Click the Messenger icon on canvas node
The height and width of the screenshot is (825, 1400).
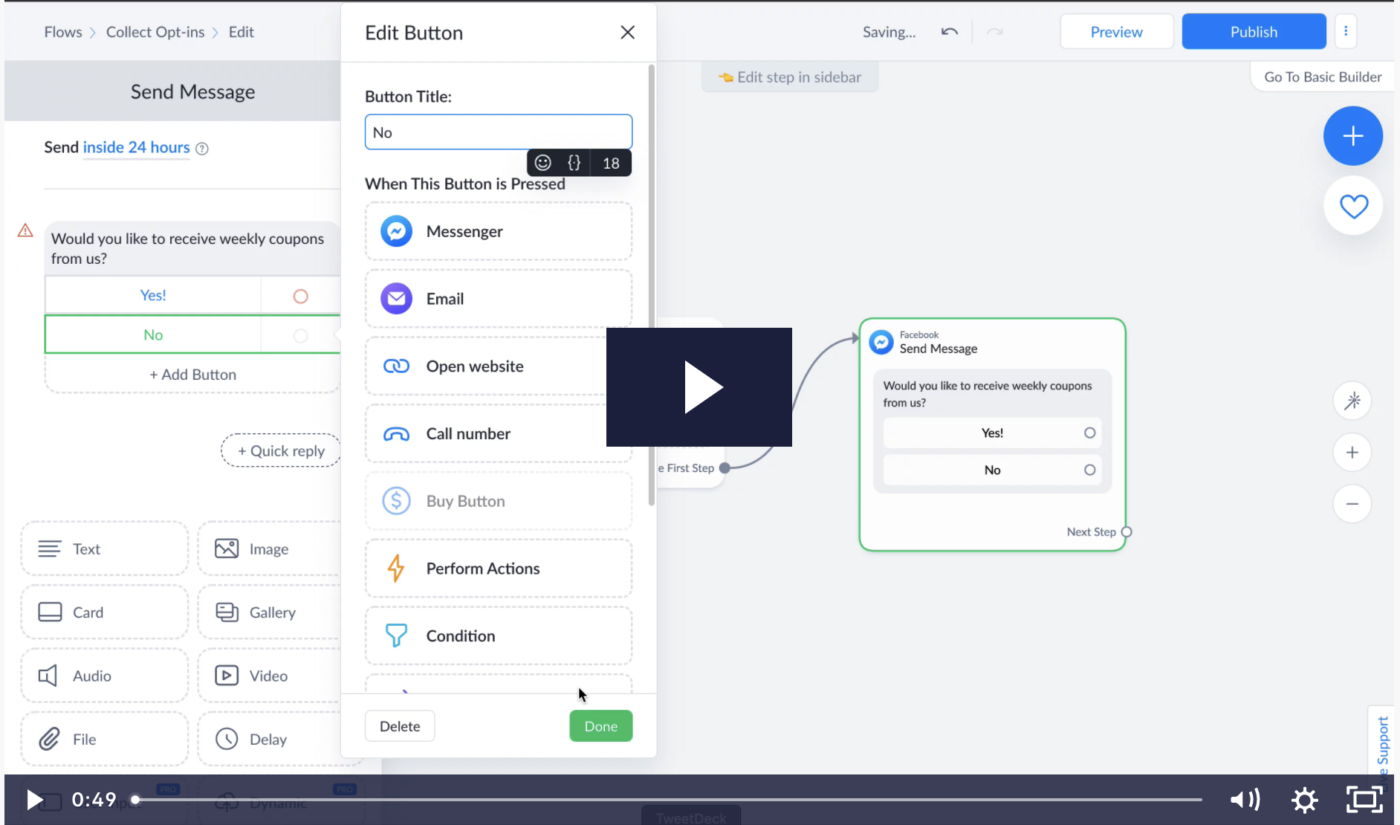pyautogui.click(x=881, y=342)
